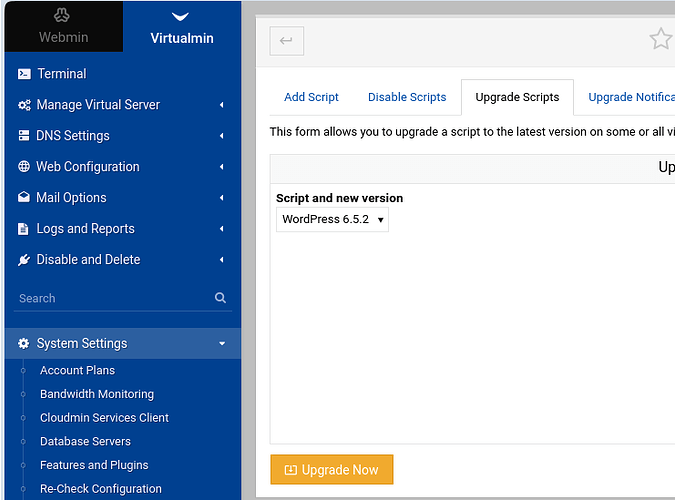Open Database Servers link
The height and width of the screenshot is (500, 675).
(85, 441)
